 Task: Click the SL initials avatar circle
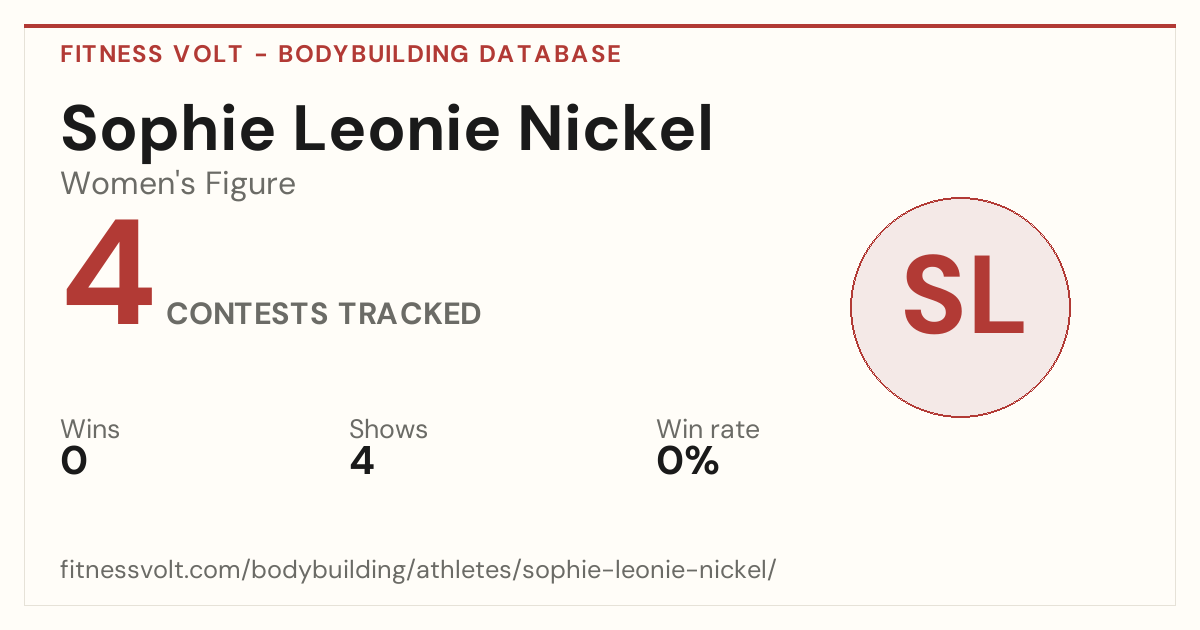click(x=960, y=307)
